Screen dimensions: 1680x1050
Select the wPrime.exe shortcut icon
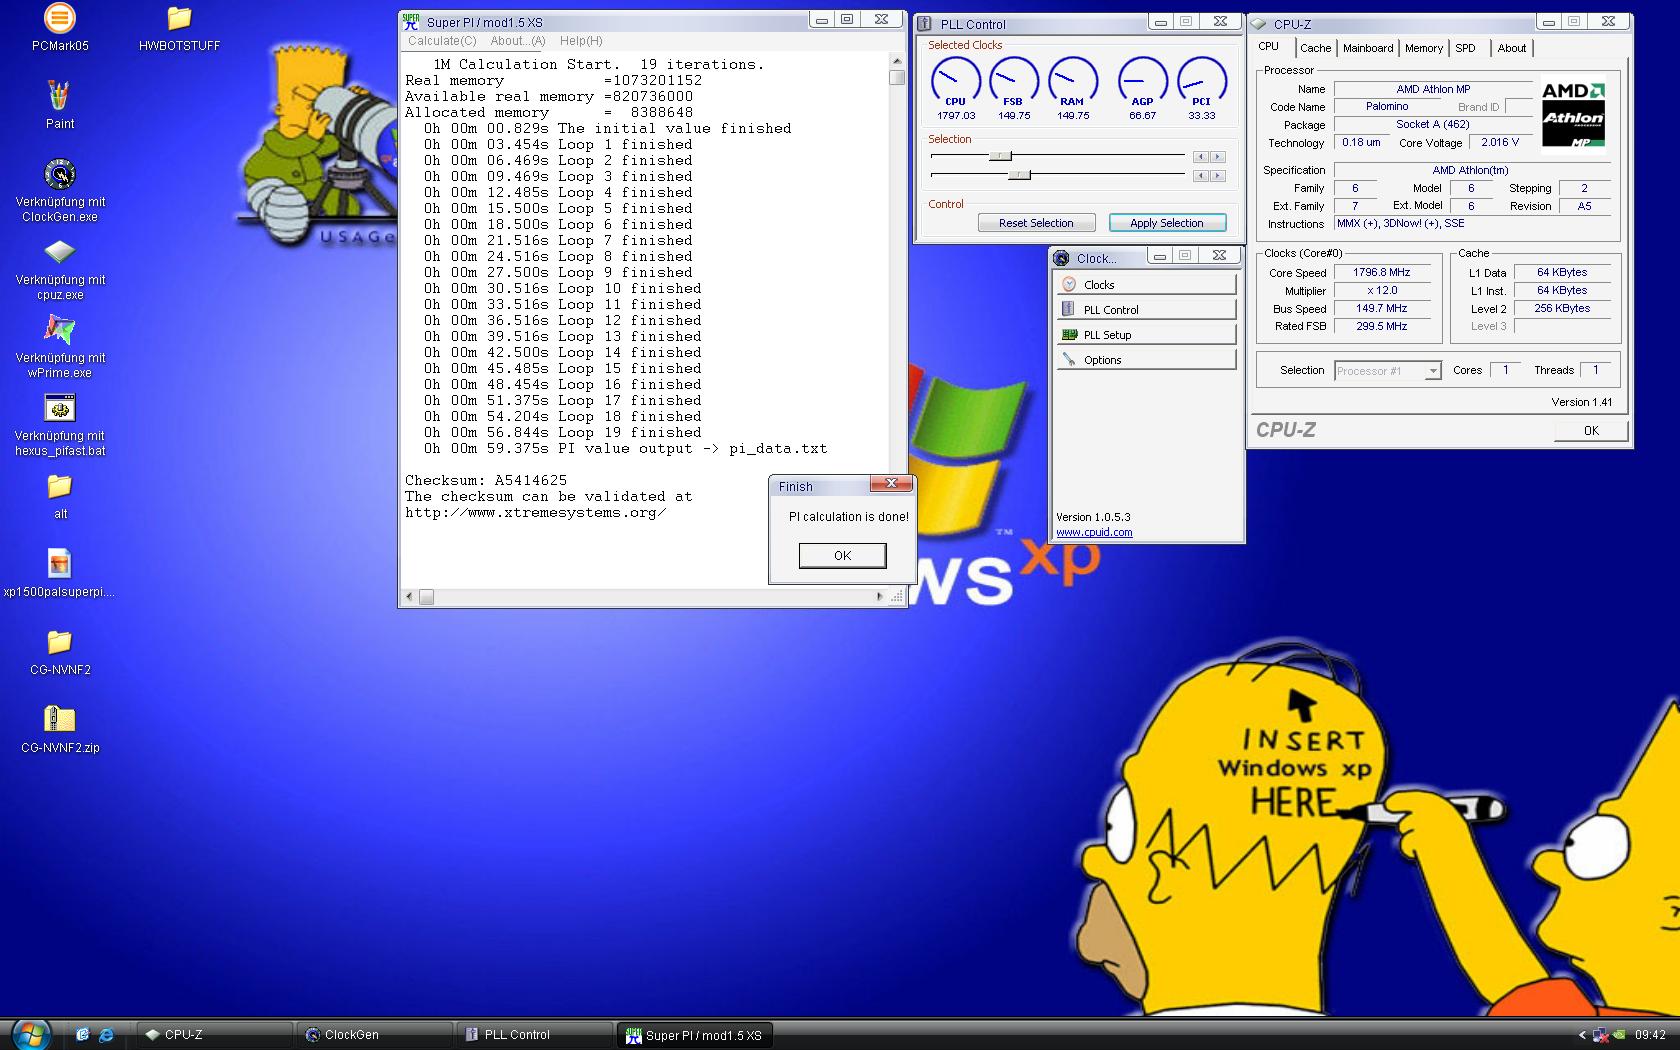pyautogui.click(x=60, y=330)
